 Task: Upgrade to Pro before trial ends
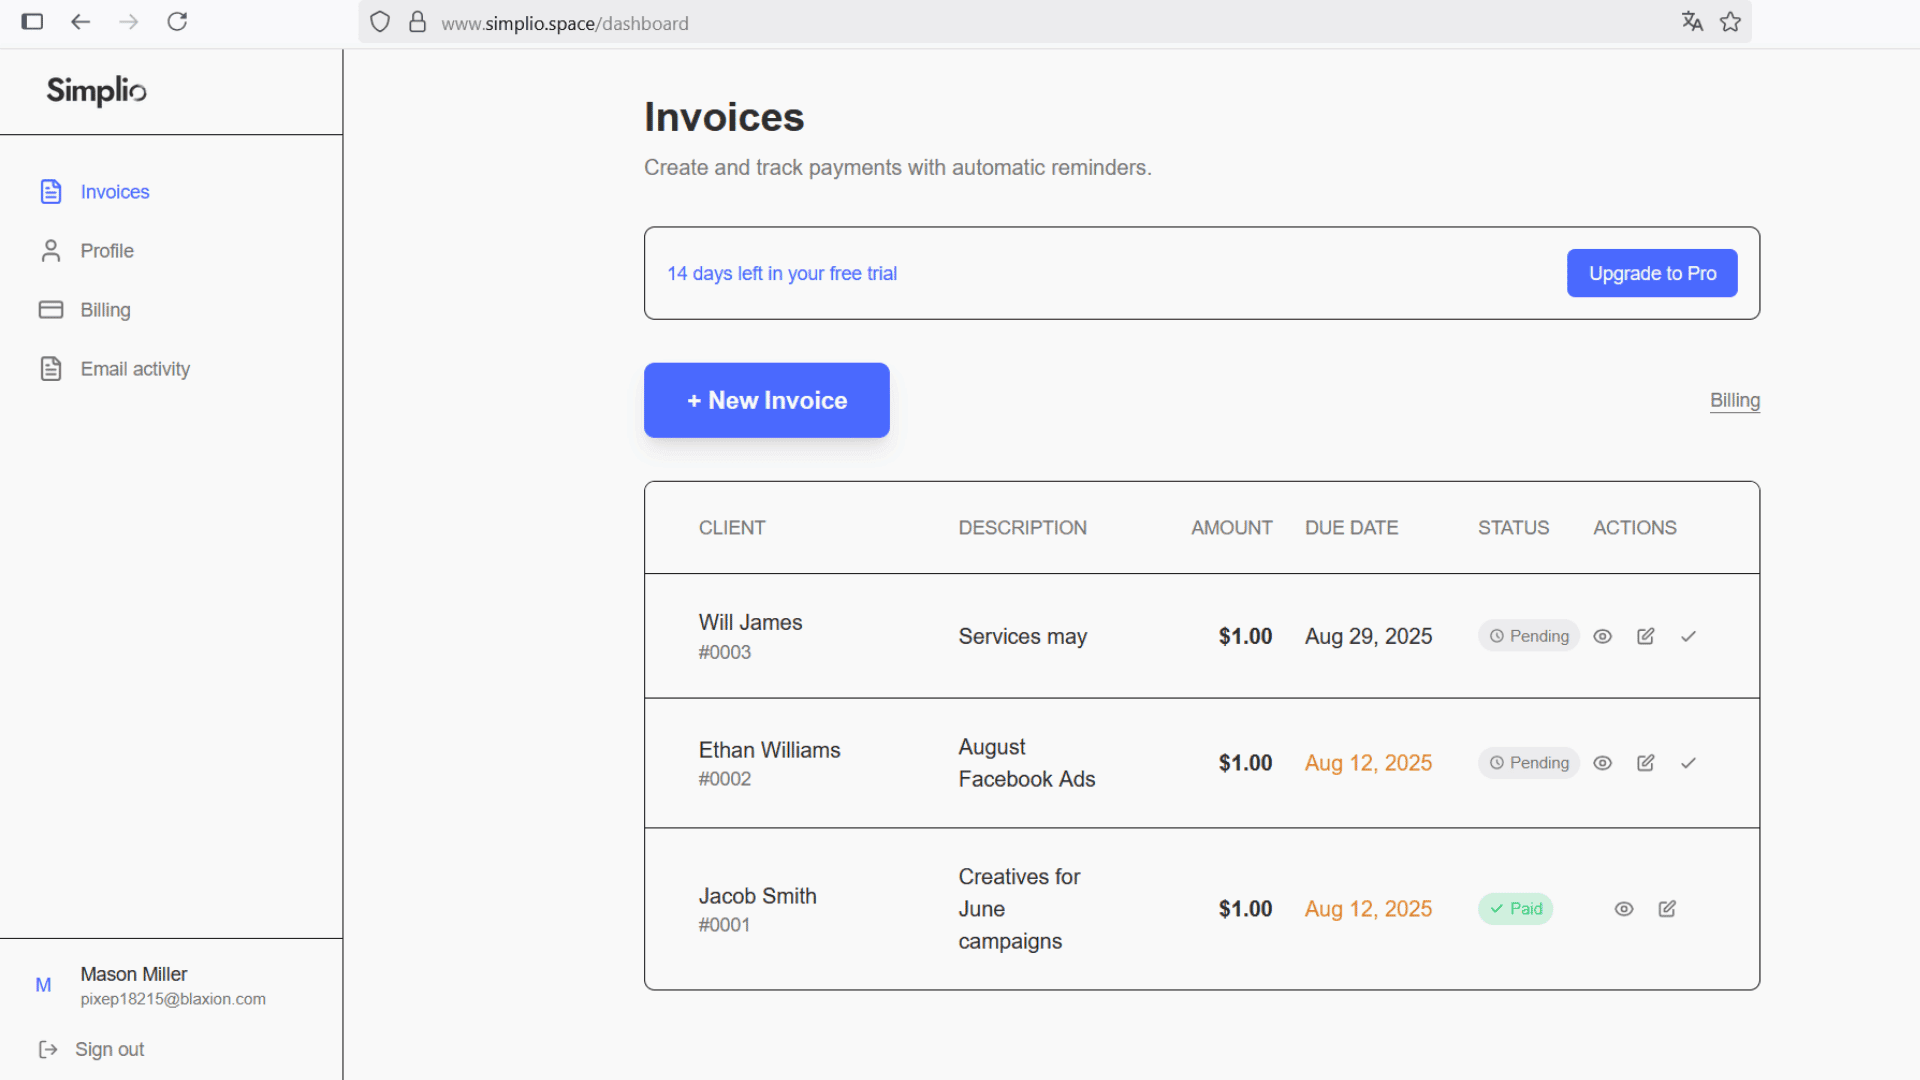pyautogui.click(x=1651, y=273)
